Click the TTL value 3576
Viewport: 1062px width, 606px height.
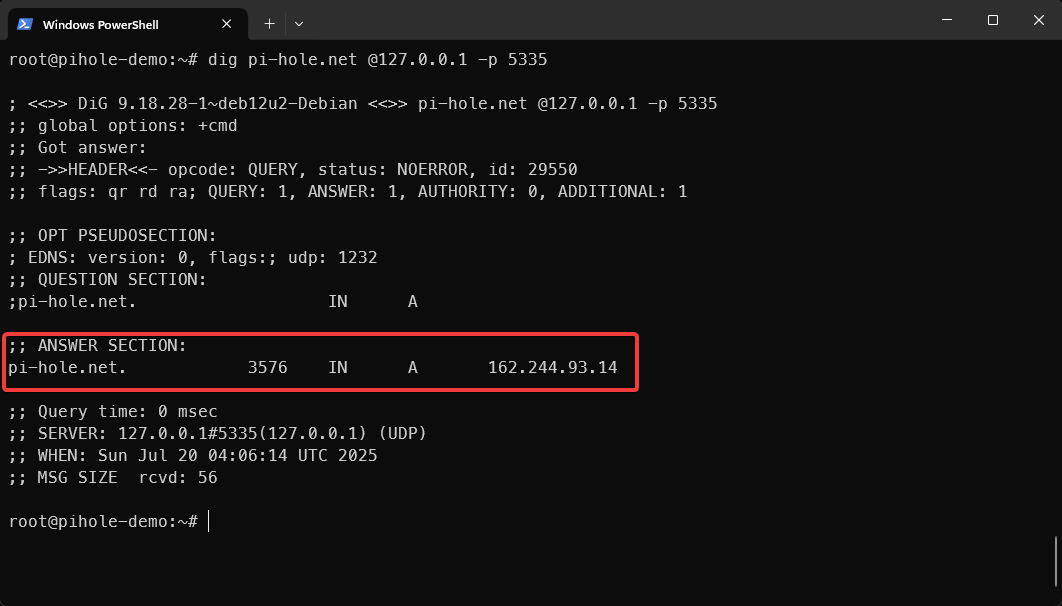coord(267,368)
